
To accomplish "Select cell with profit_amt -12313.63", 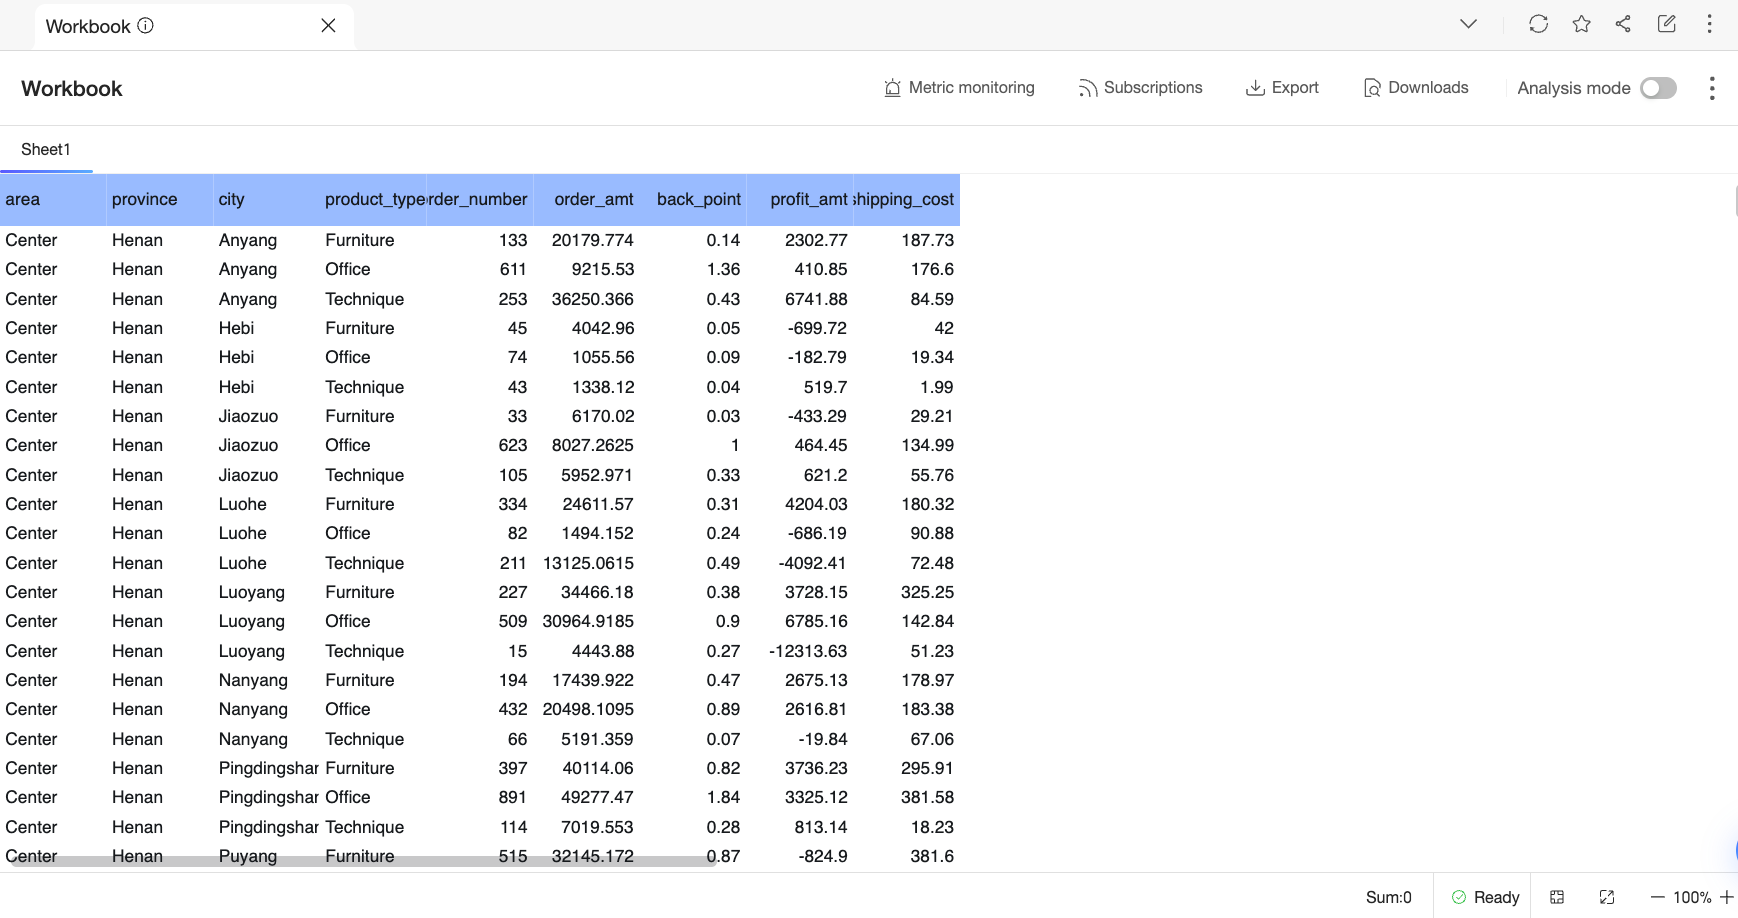I will pyautogui.click(x=800, y=651).
